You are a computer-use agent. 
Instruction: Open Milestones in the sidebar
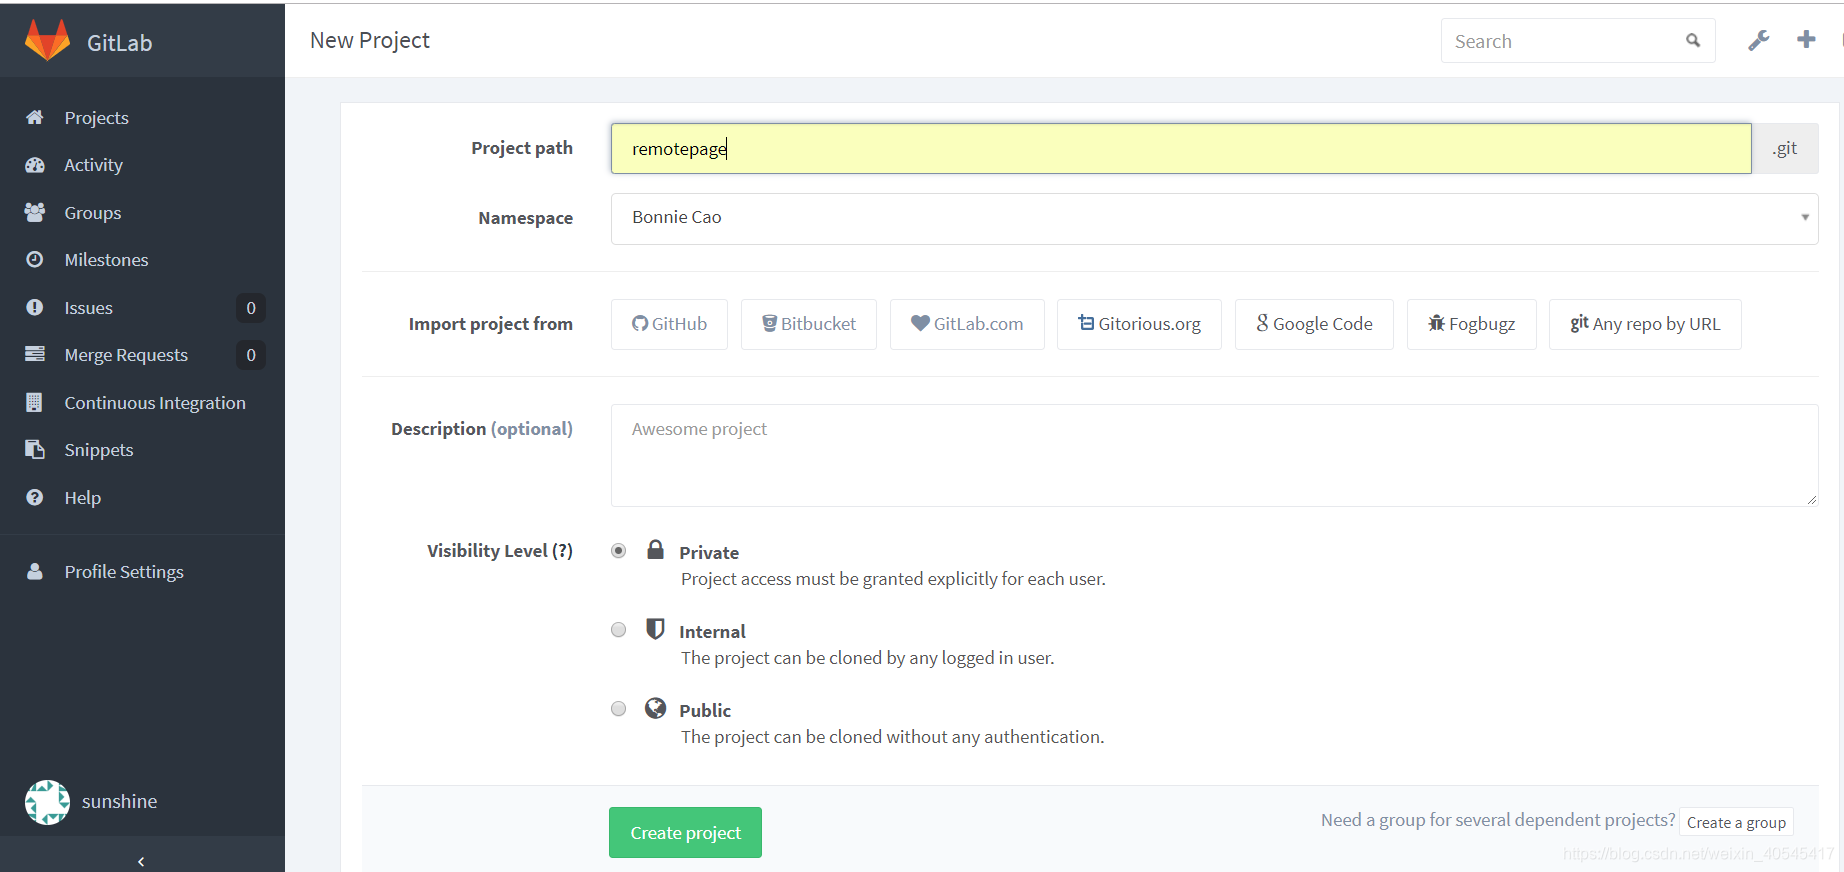[x=106, y=260]
